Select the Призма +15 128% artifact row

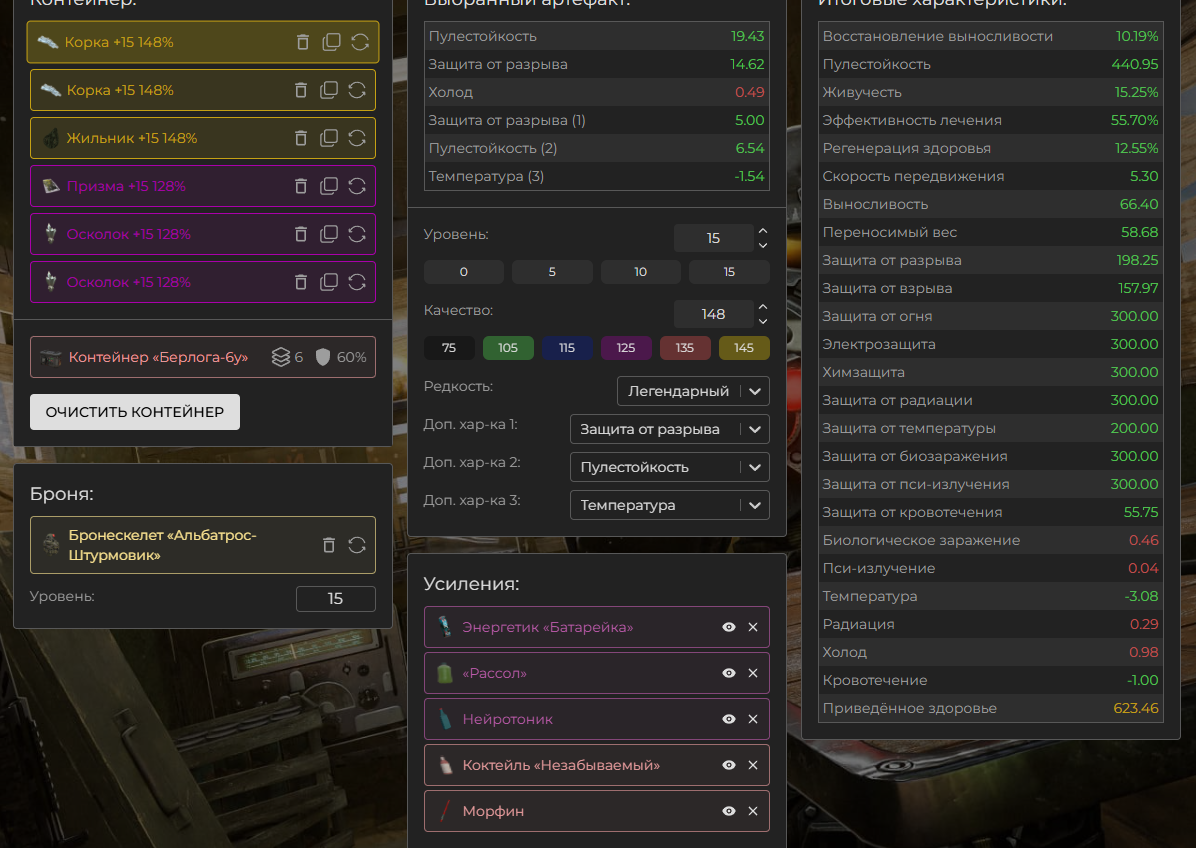click(x=203, y=186)
